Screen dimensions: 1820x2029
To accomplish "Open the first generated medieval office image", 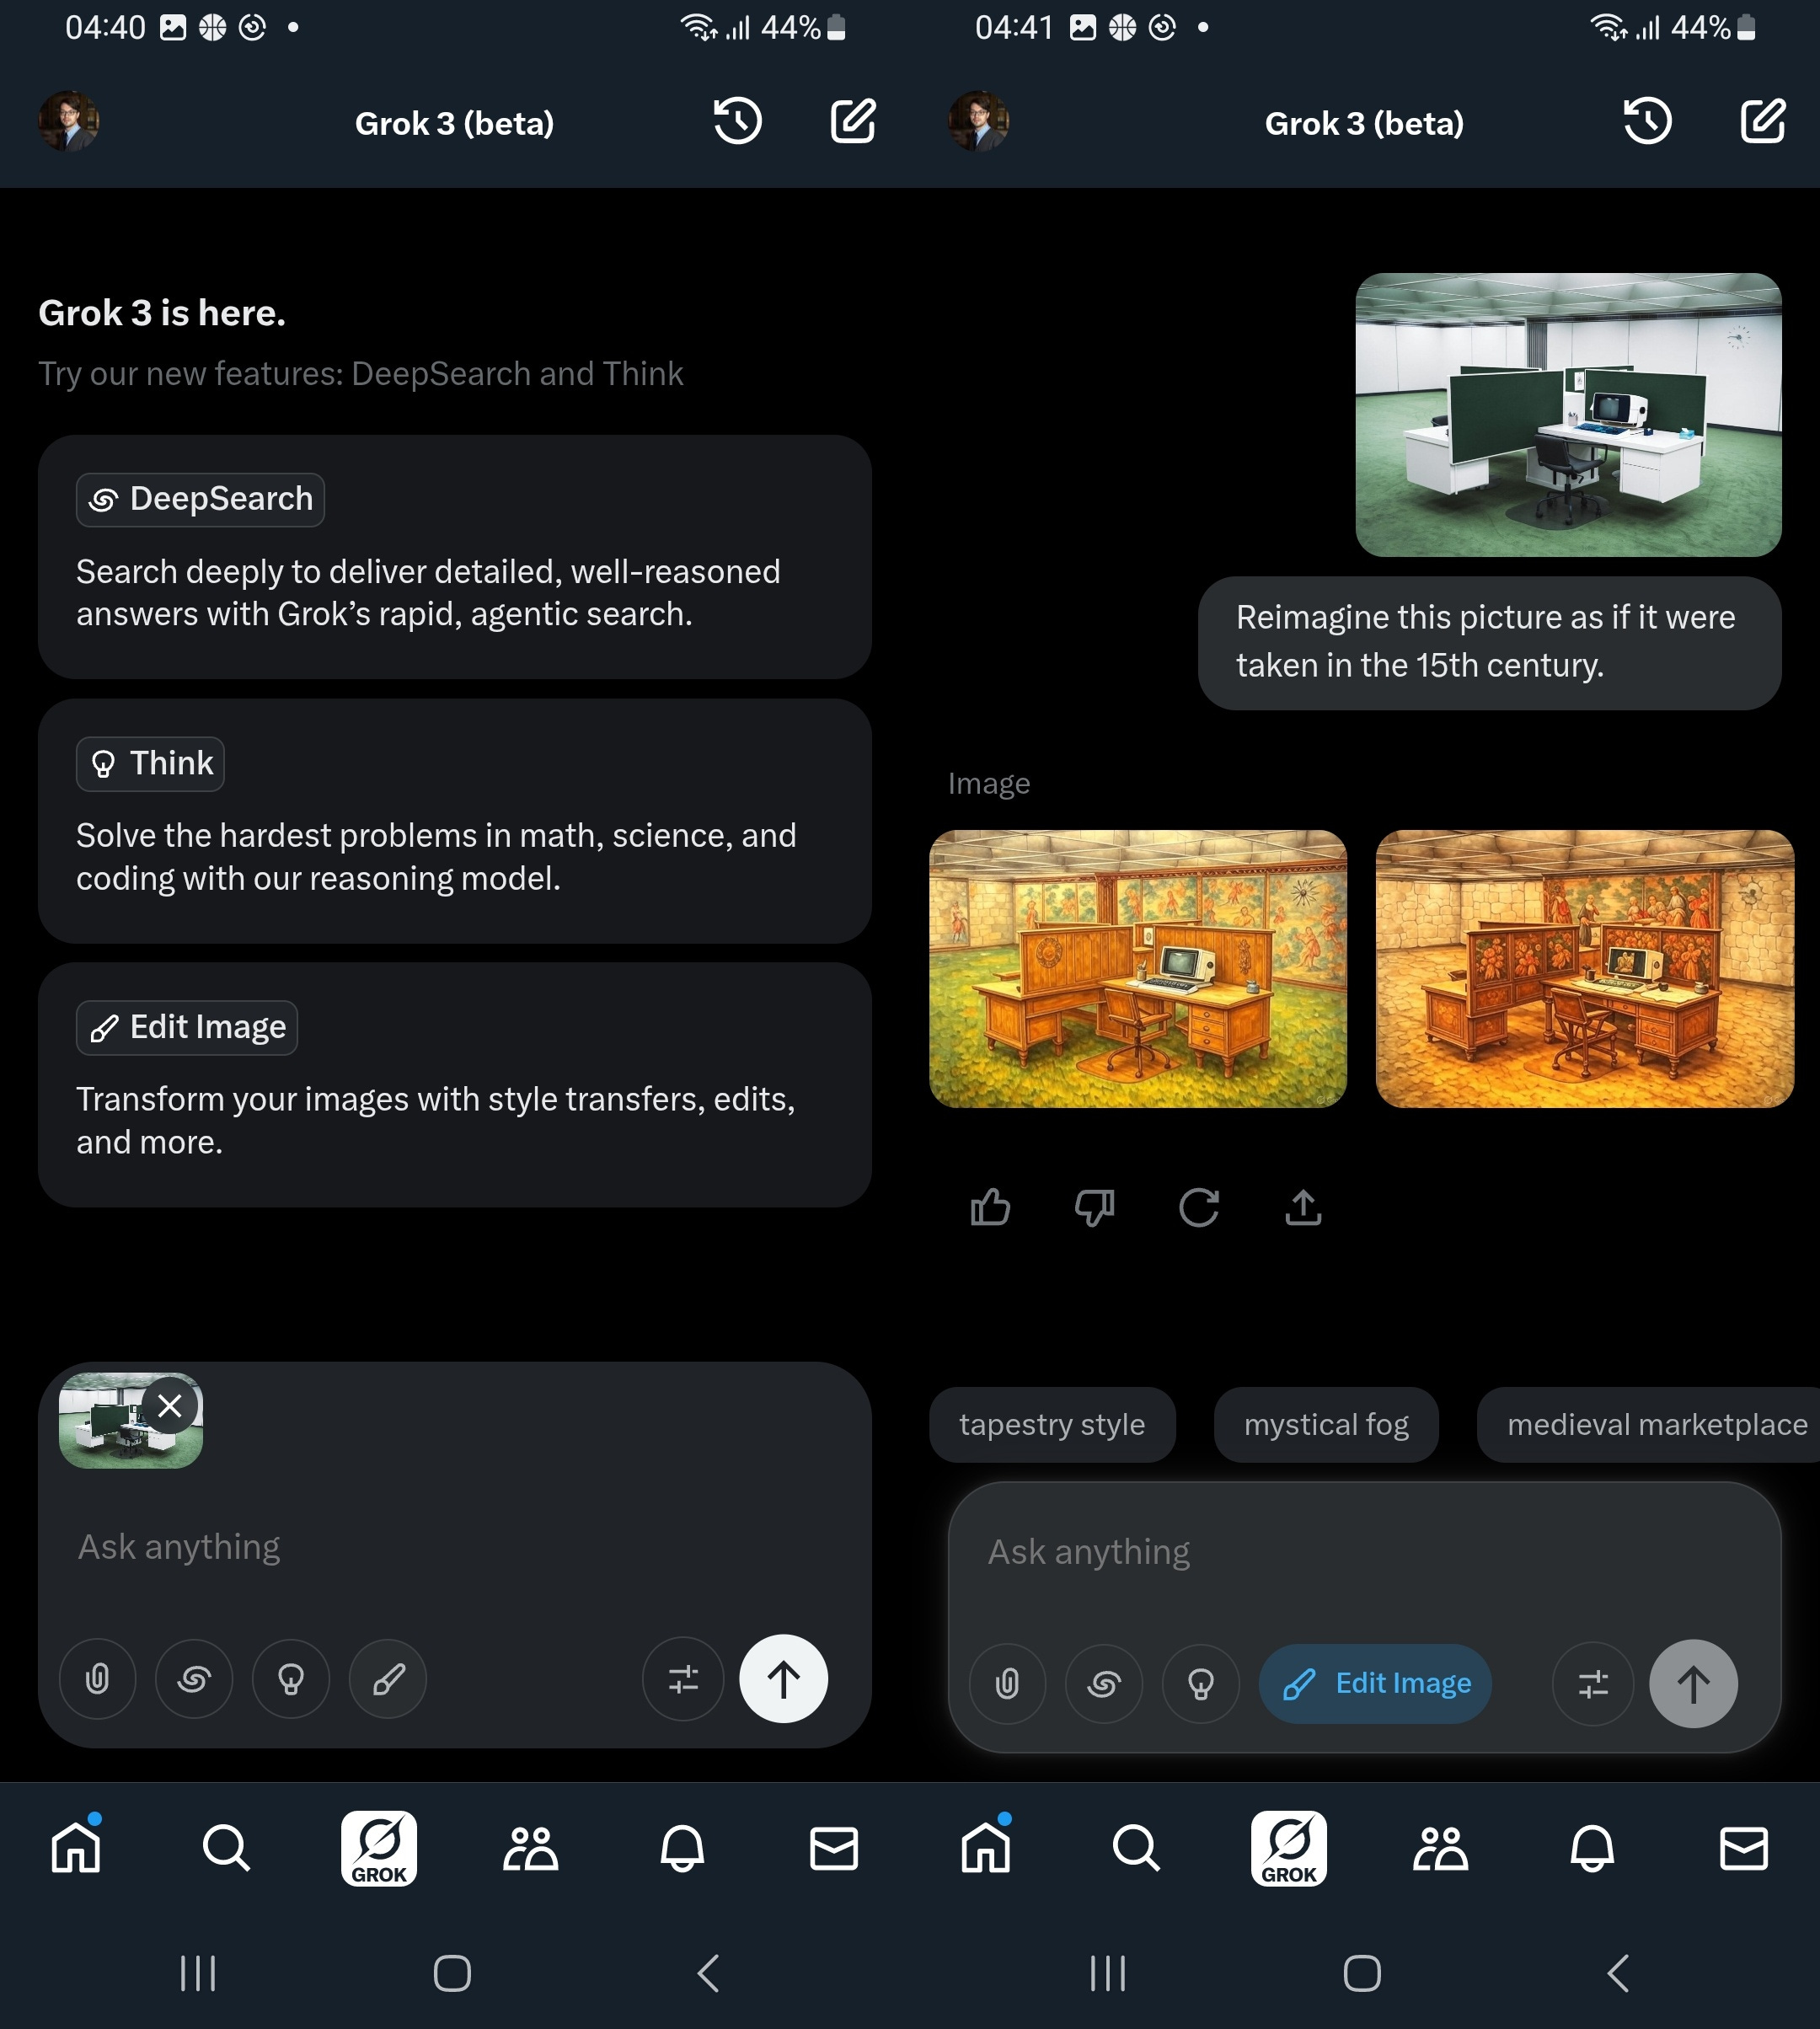I will (1138, 968).
